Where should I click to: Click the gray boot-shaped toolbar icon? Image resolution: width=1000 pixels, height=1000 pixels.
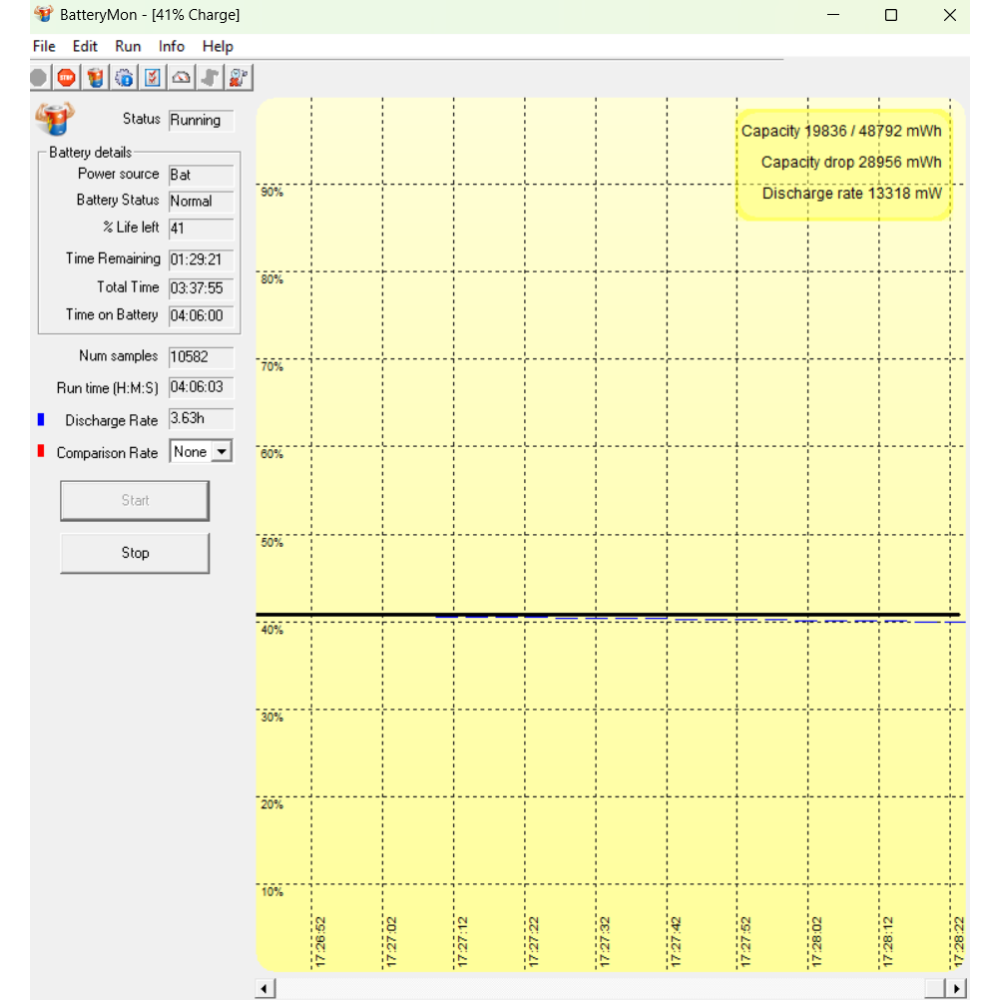coord(210,77)
